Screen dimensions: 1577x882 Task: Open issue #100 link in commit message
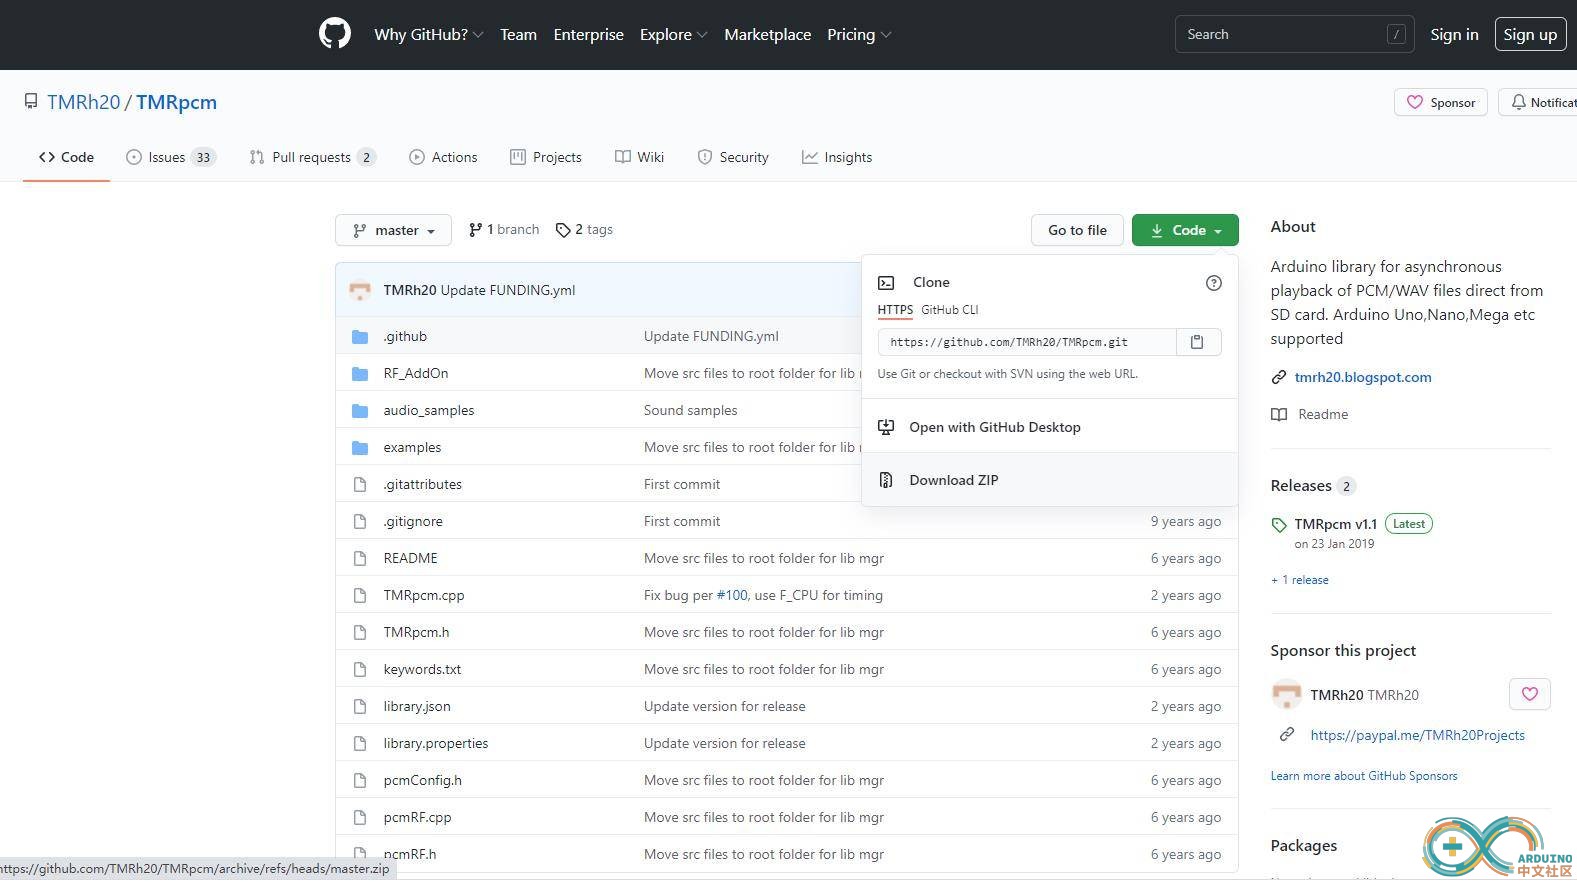(732, 595)
